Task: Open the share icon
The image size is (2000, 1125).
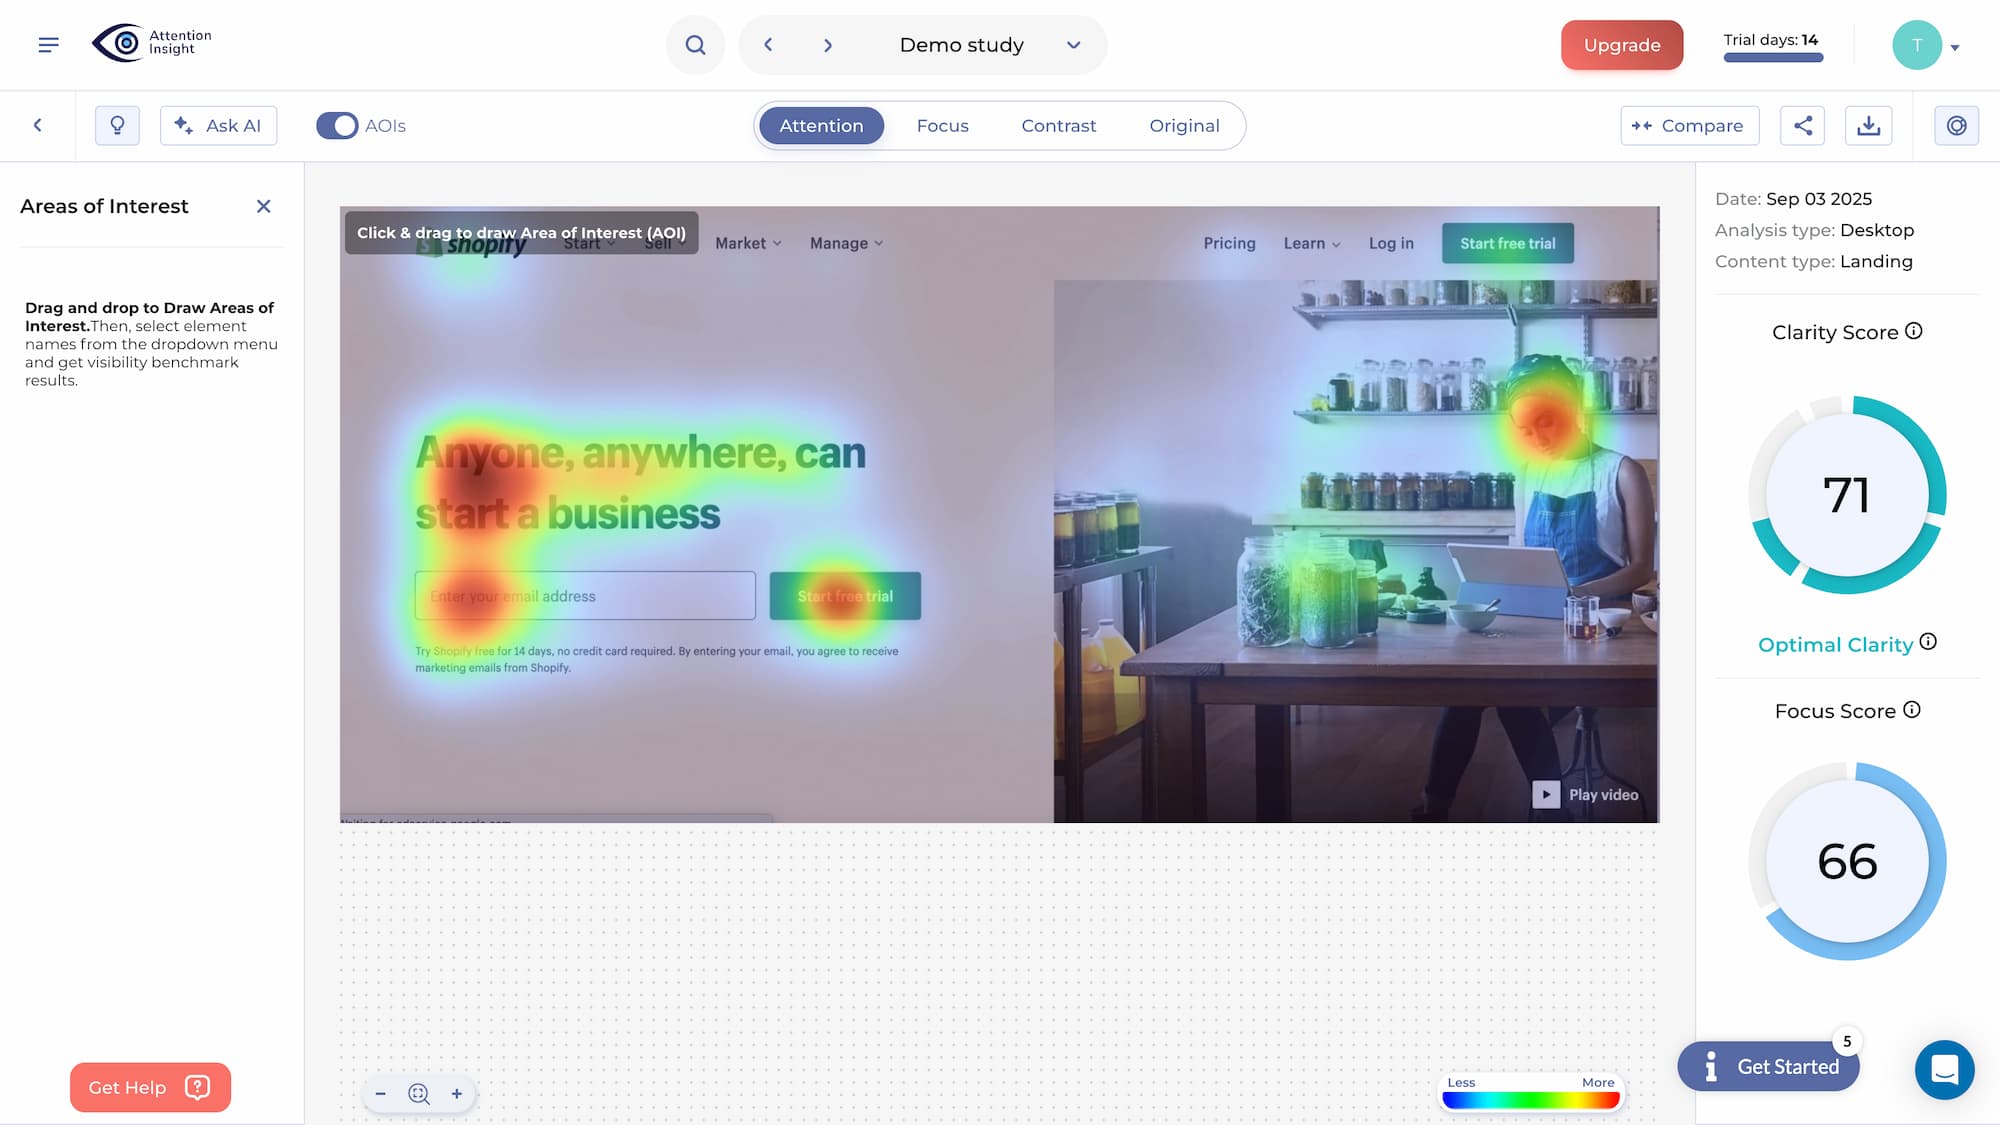Action: [x=1803, y=126]
